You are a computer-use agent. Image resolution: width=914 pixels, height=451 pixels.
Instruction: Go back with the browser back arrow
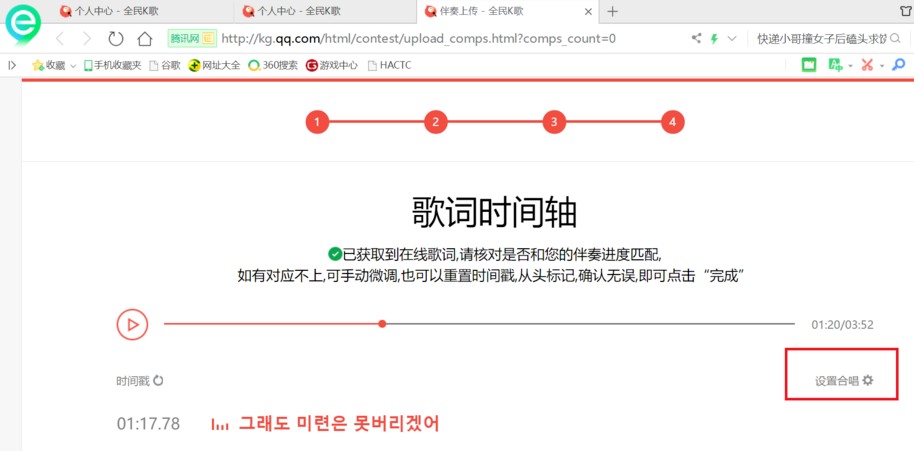59,39
